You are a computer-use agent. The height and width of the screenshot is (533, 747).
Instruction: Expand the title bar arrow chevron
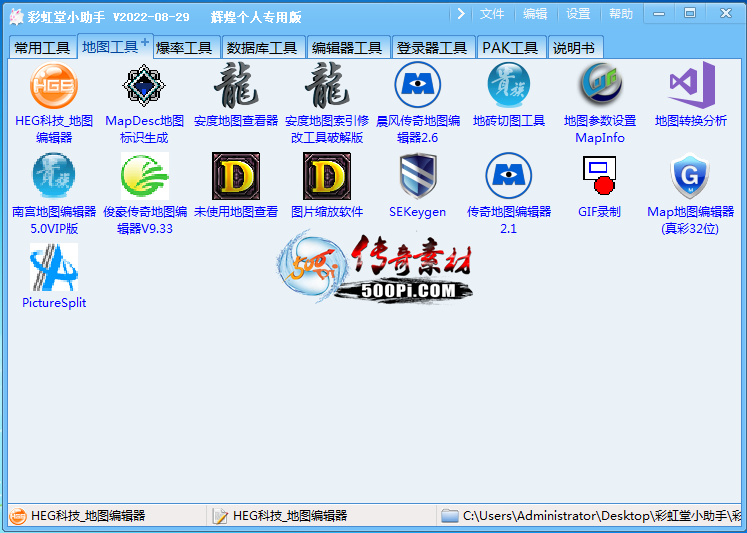(x=461, y=14)
